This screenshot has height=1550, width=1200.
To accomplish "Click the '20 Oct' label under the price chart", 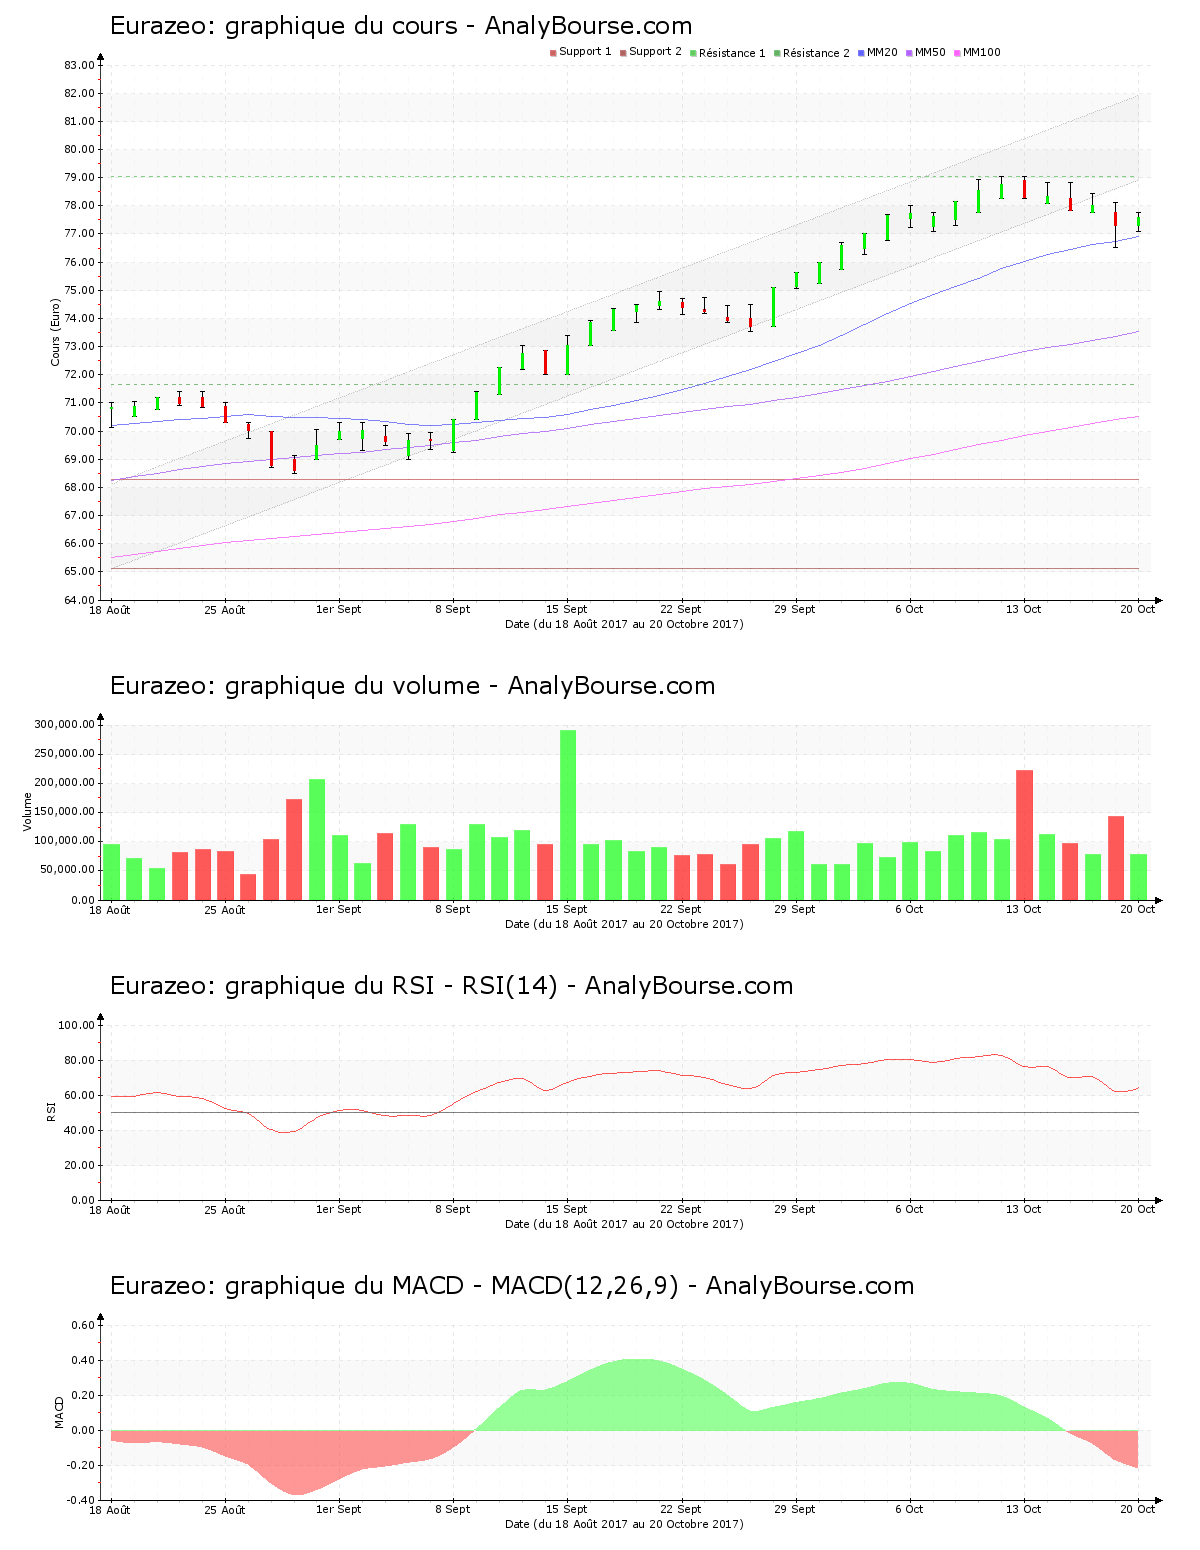I will (x=1138, y=609).
